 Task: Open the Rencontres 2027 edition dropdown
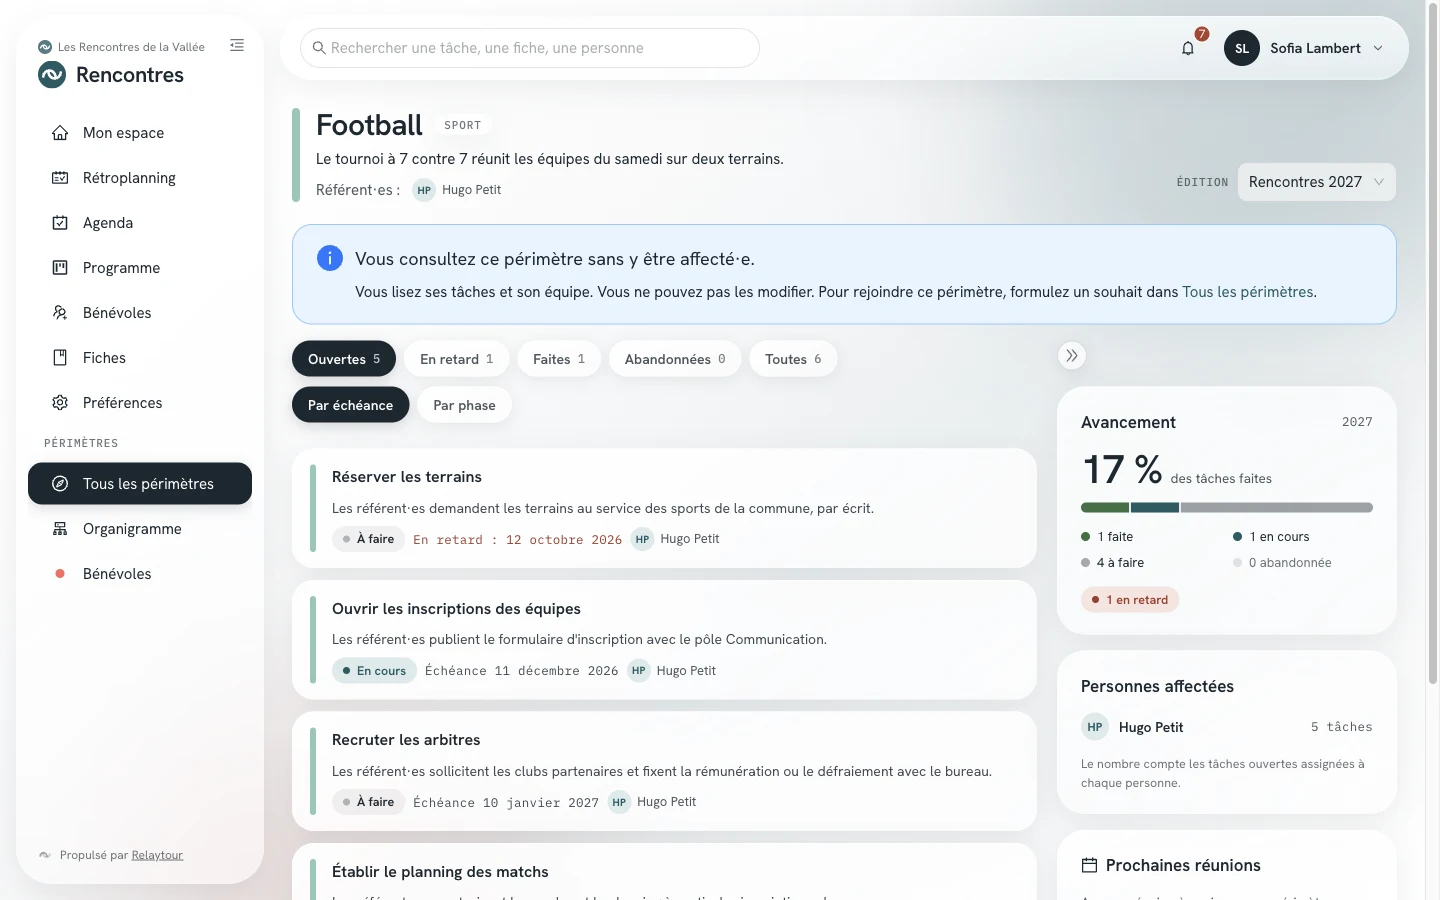tap(1316, 182)
